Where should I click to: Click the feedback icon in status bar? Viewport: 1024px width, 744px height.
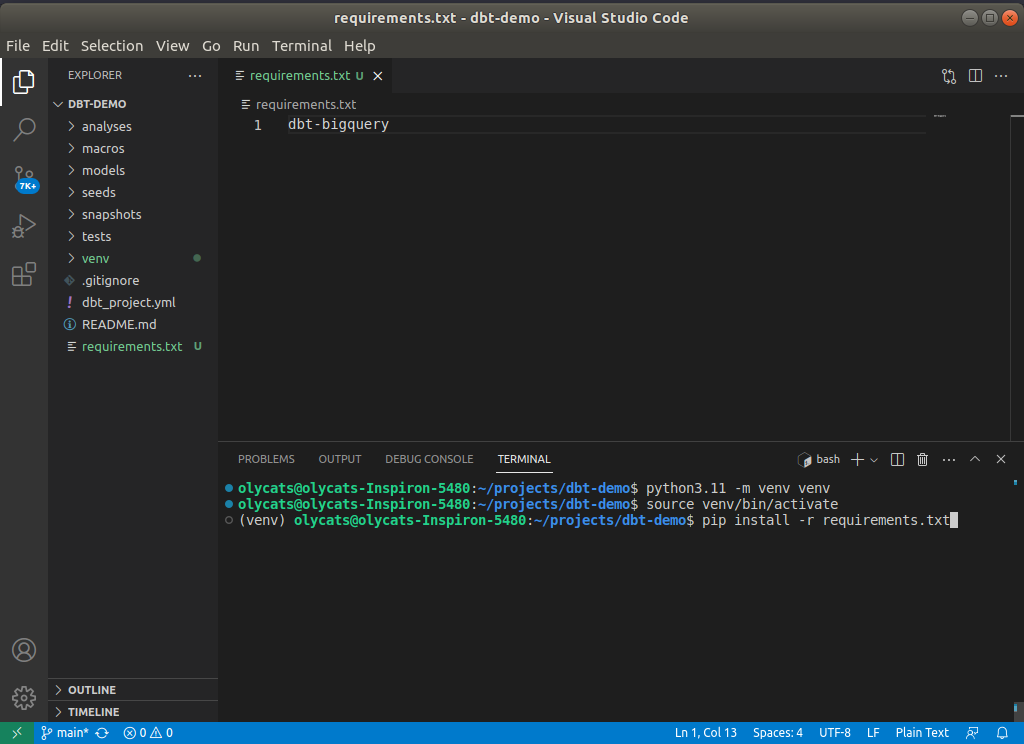point(972,733)
